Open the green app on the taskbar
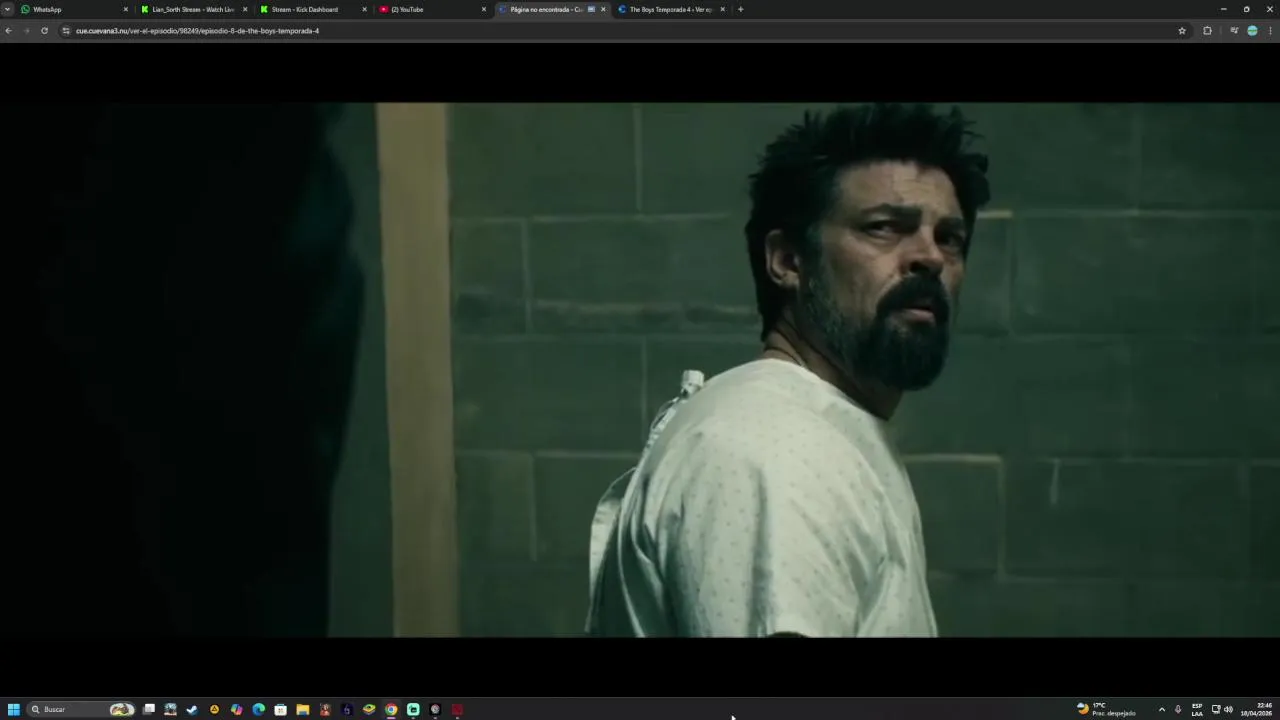Image resolution: width=1280 pixels, height=720 pixels. (x=413, y=709)
